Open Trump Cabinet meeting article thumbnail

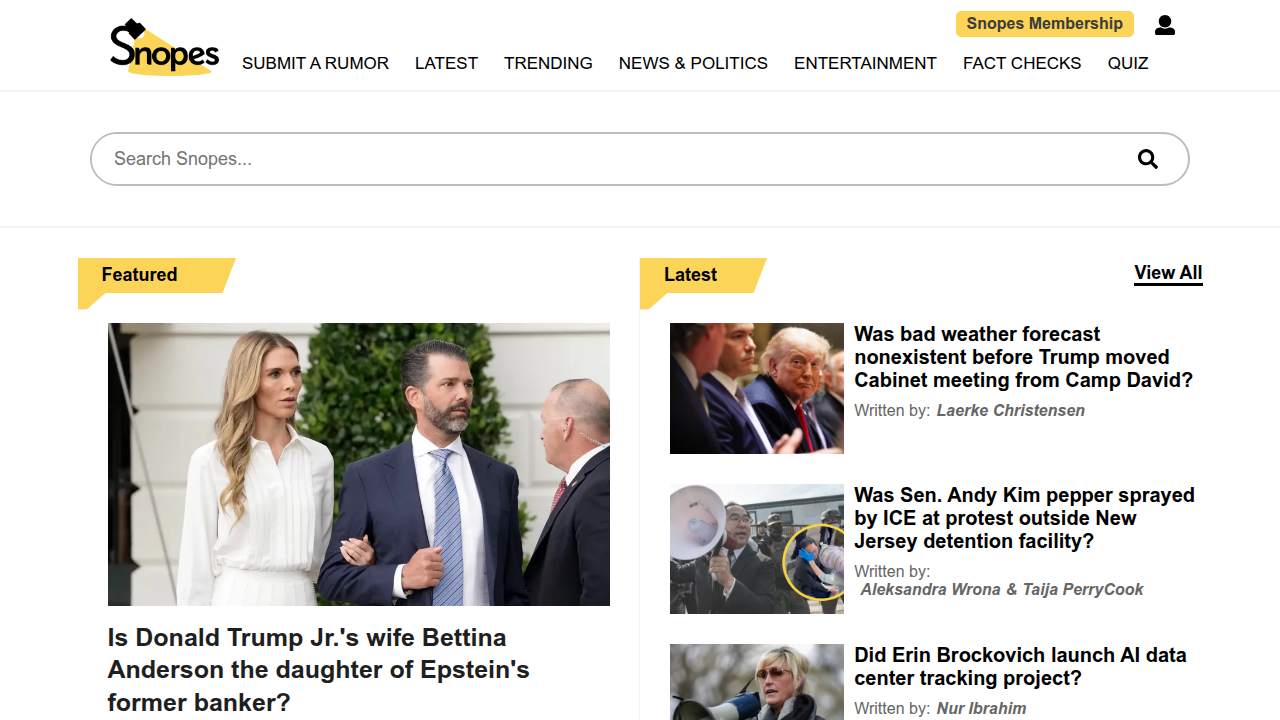pos(757,388)
